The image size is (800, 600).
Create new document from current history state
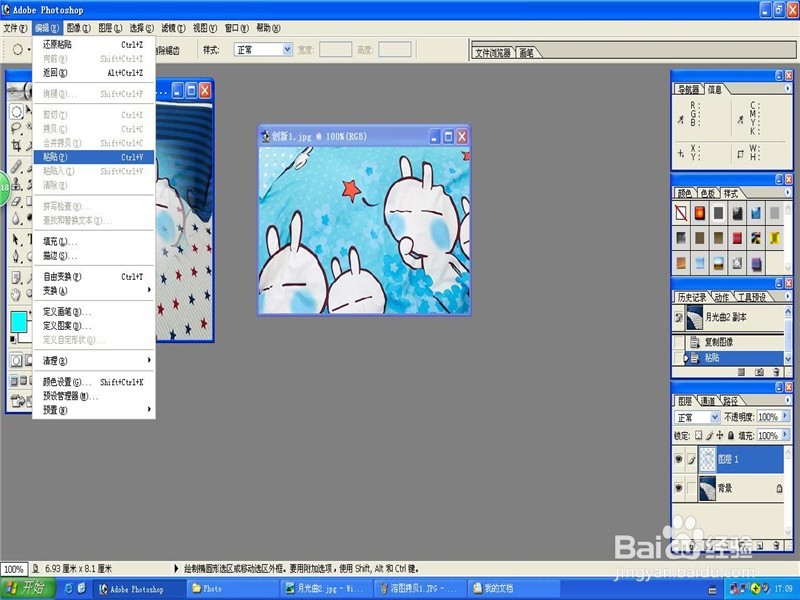(742, 372)
